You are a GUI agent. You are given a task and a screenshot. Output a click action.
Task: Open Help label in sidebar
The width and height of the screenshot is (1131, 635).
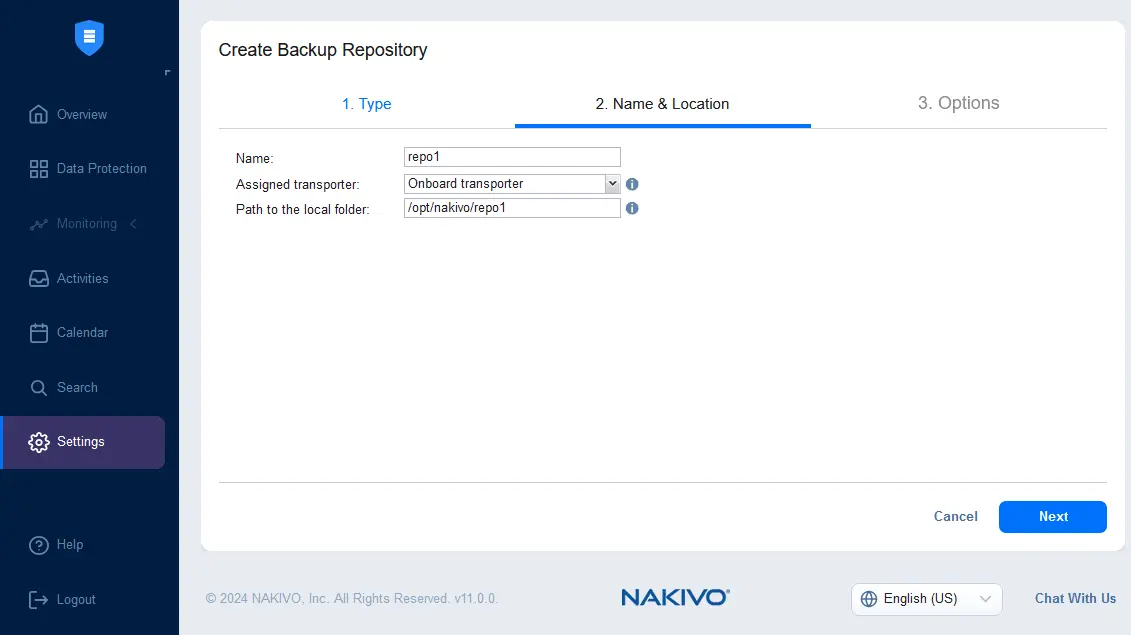(x=70, y=545)
